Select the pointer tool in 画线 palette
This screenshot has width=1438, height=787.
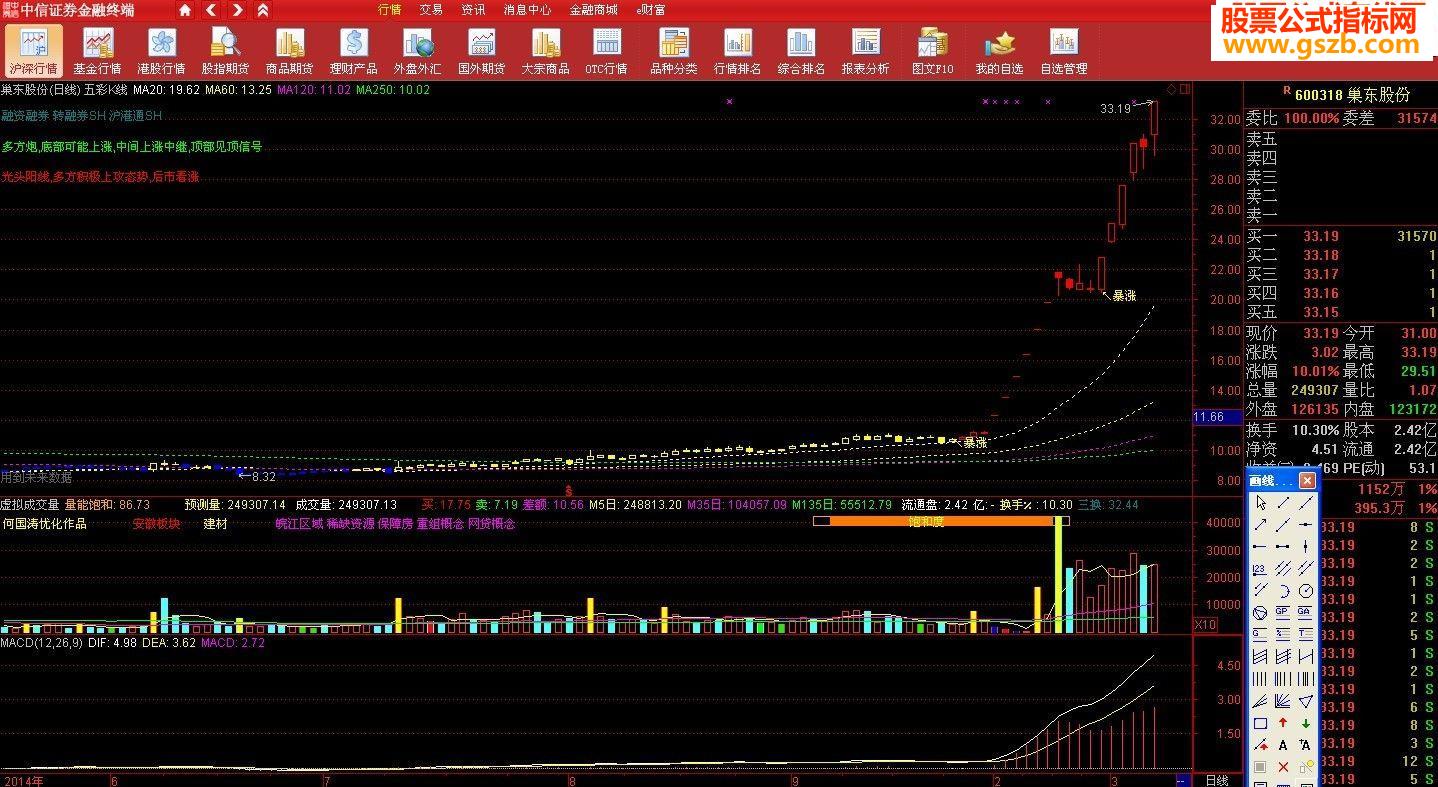1260,503
